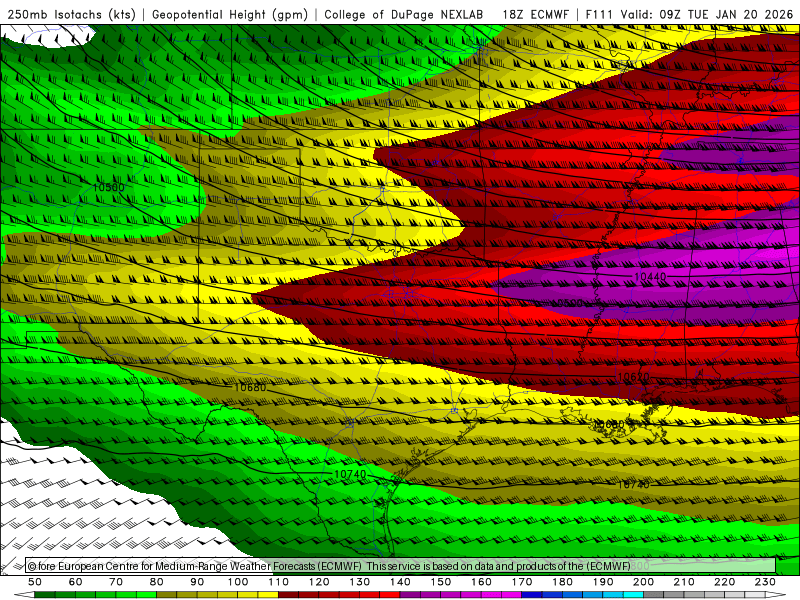
Task: Click the 70 knot legend value
Action: click(116, 582)
